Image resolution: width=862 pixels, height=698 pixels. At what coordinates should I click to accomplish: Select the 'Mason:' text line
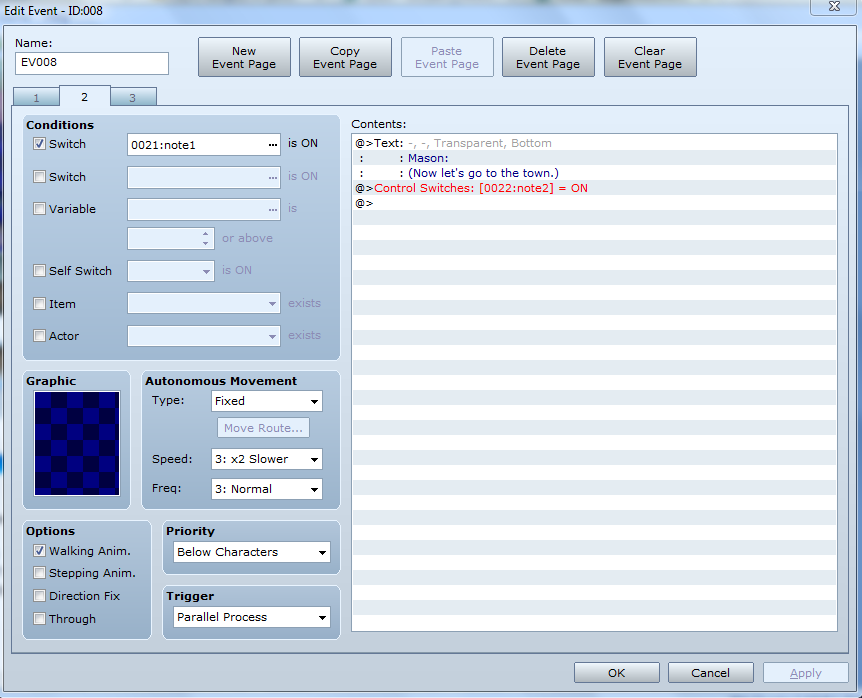coord(594,158)
